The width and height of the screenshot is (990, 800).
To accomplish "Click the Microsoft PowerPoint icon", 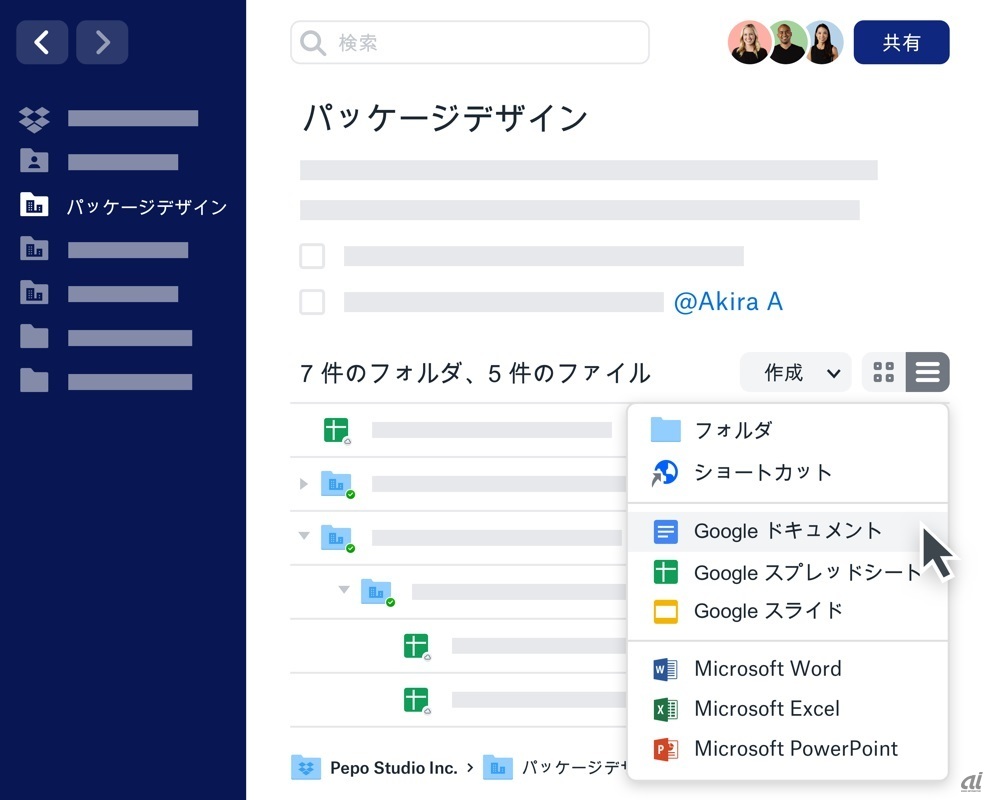I will click(665, 749).
